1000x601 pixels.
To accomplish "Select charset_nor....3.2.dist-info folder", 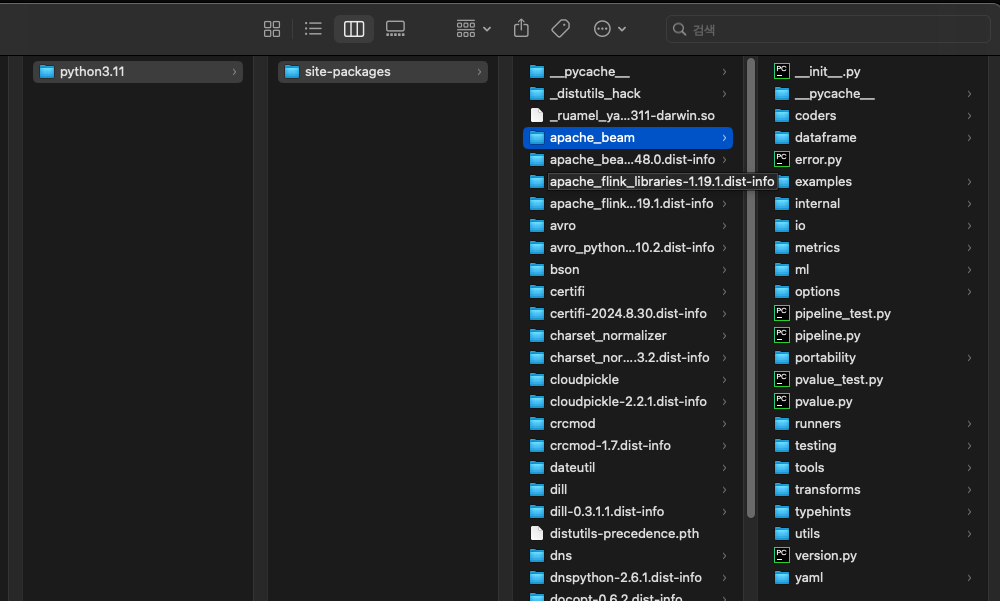I will click(x=628, y=358).
